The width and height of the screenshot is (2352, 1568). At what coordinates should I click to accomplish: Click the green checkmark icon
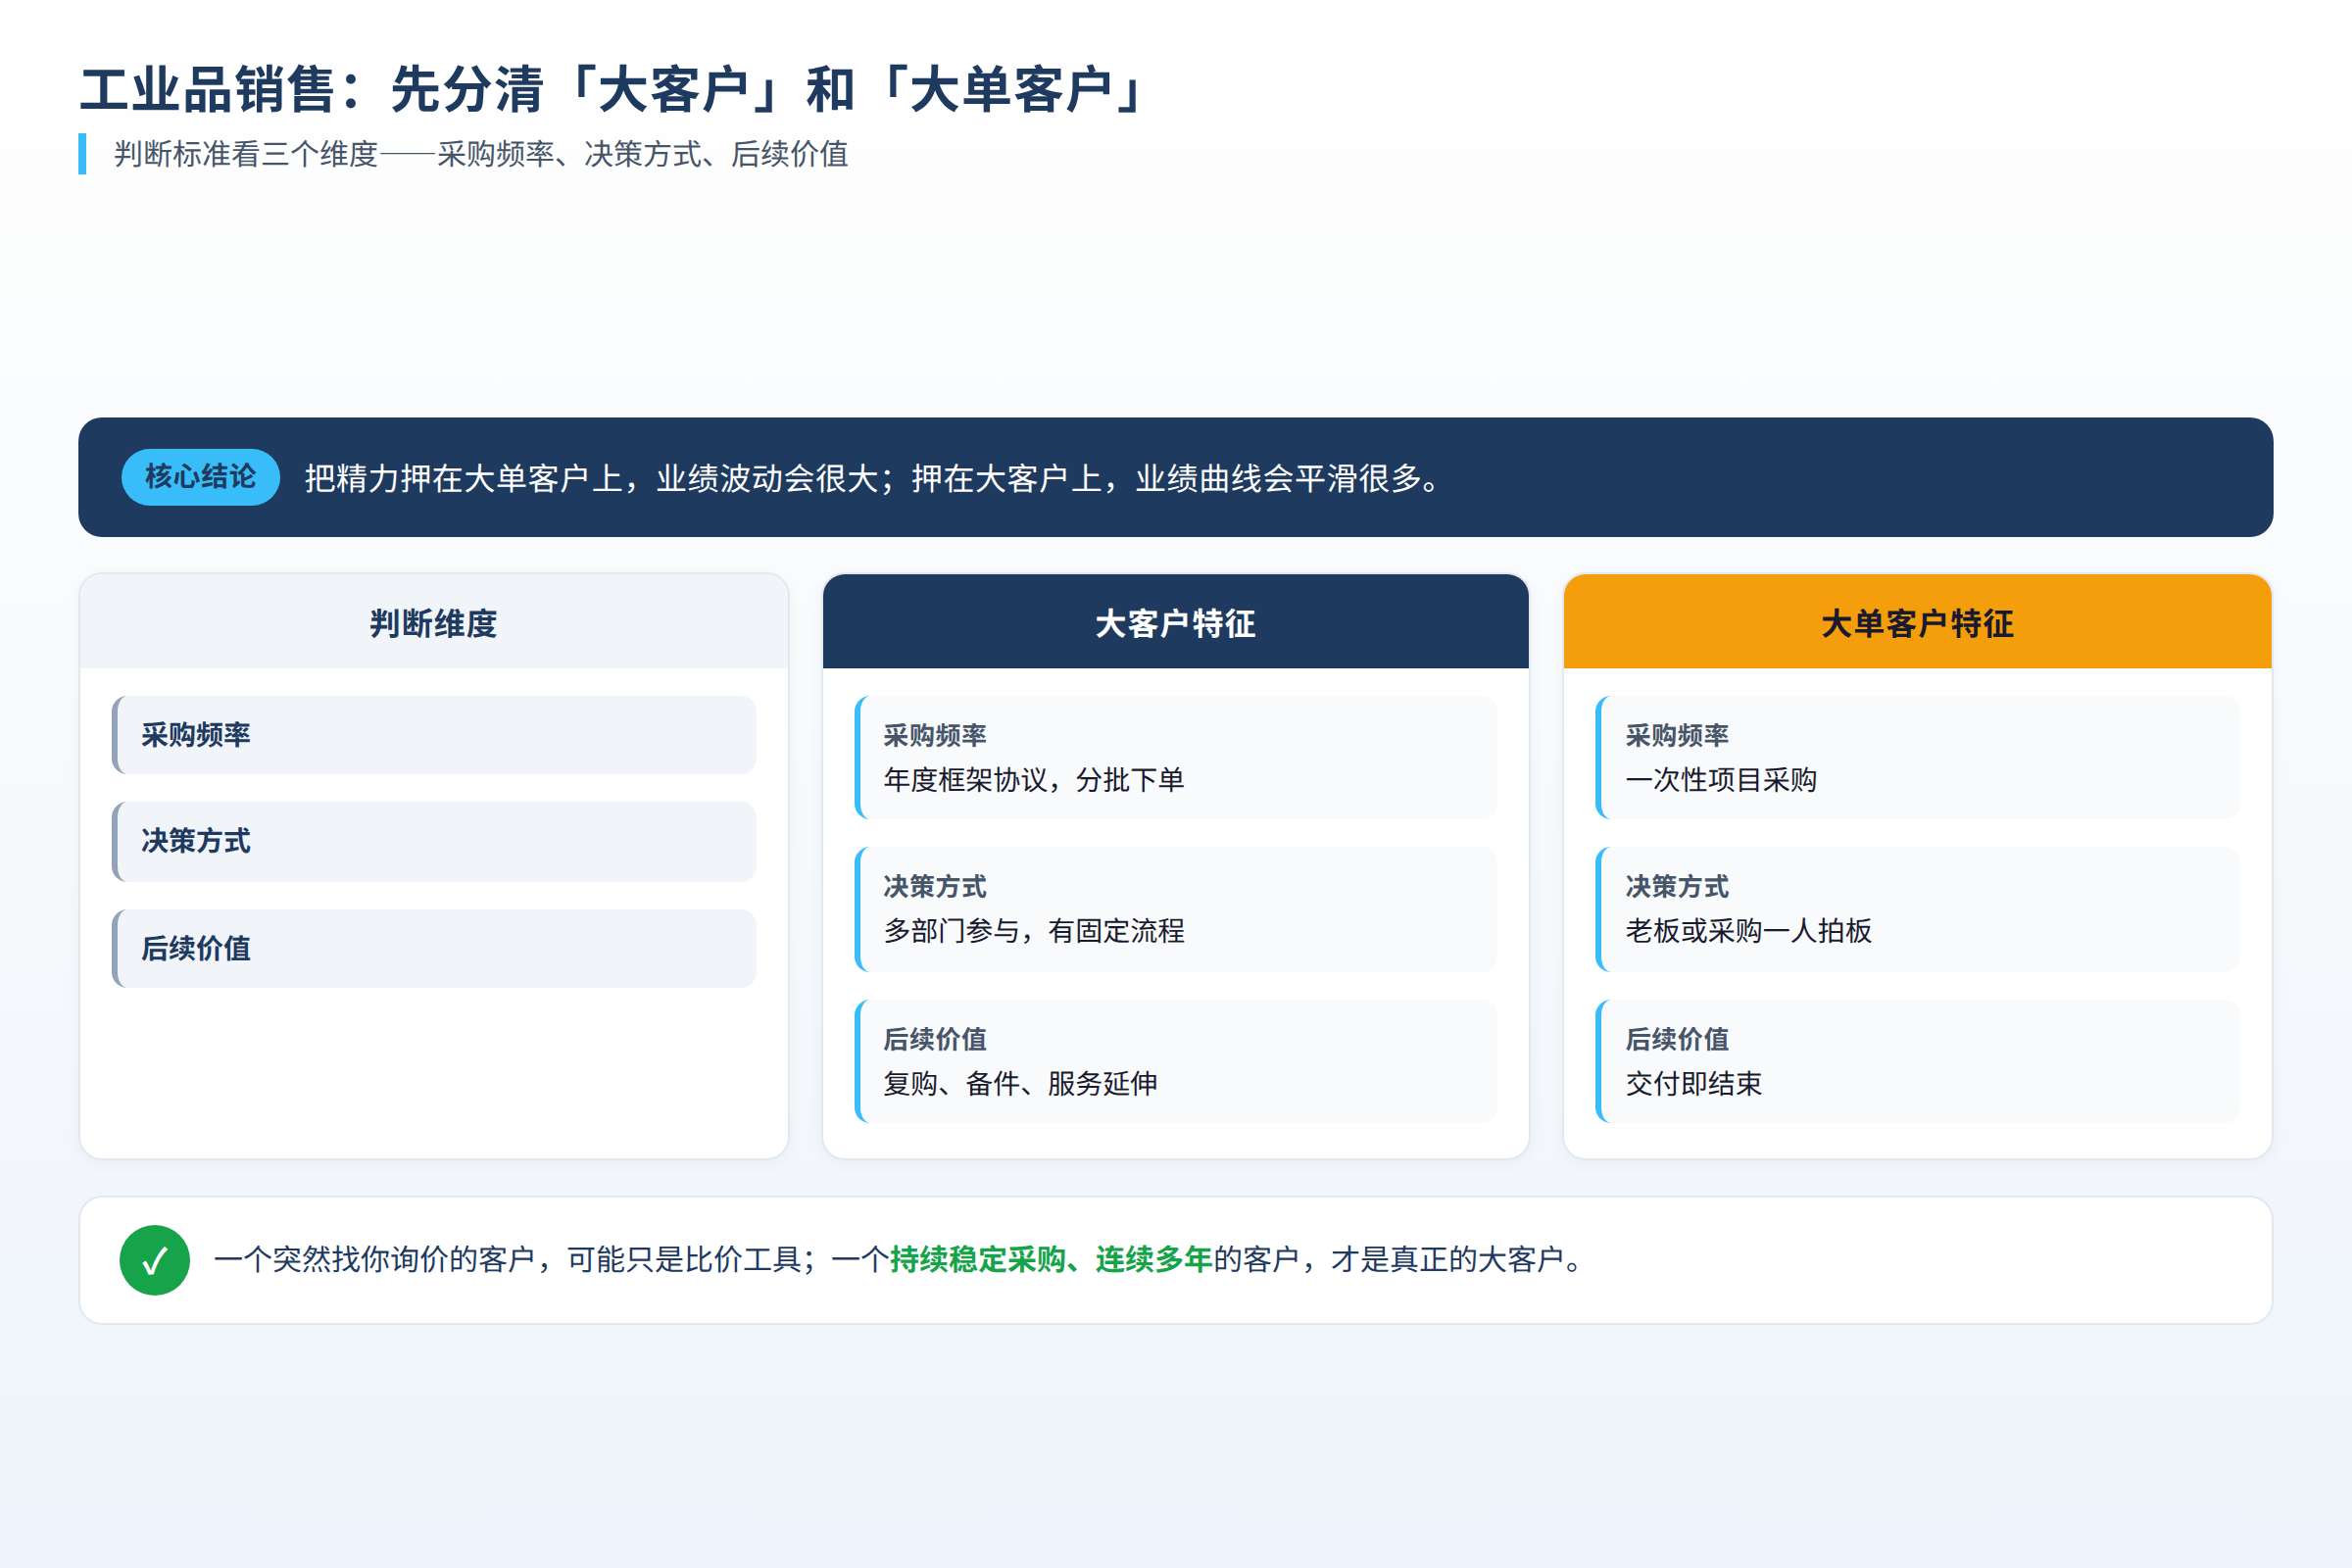coord(155,1260)
